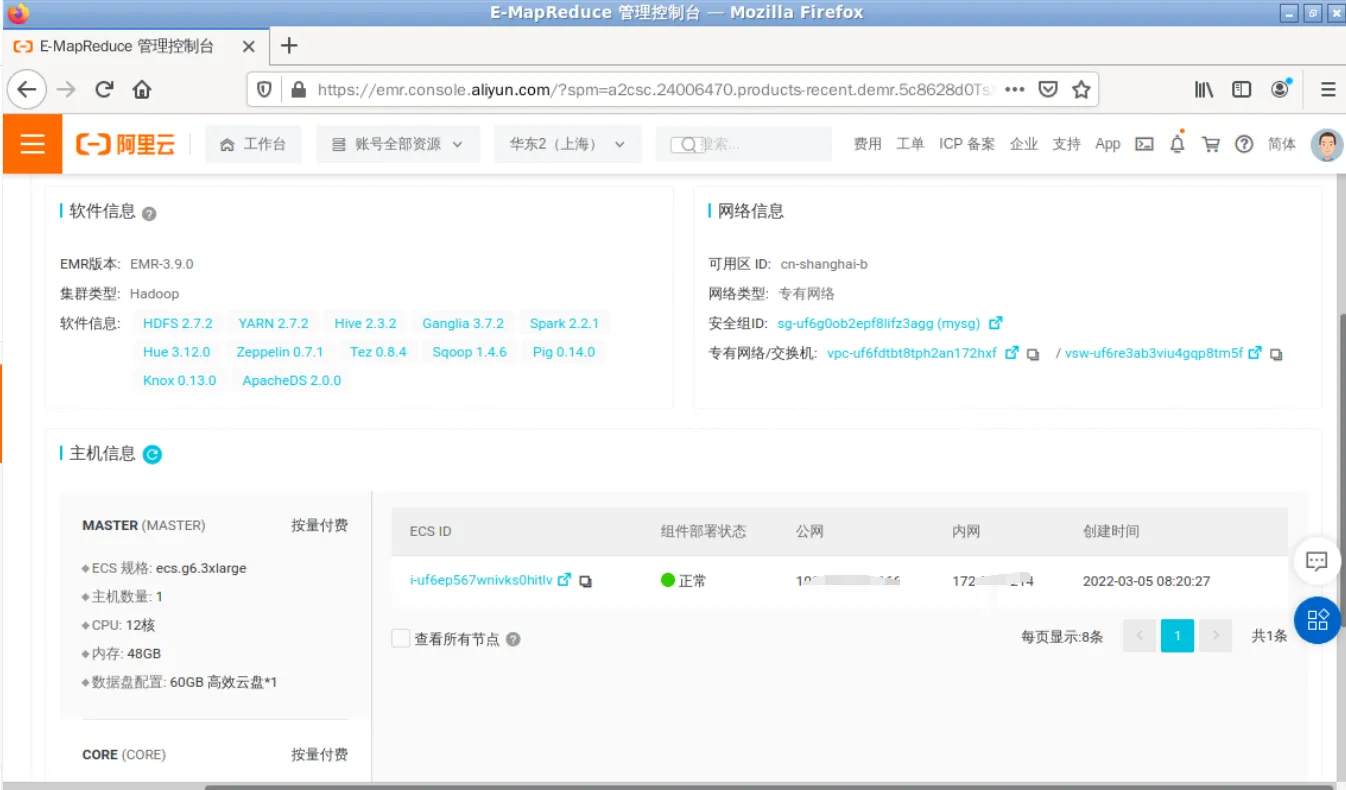The height and width of the screenshot is (790, 1346).
Task: Click the previous page pagination arrow
Action: tap(1139, 635)
